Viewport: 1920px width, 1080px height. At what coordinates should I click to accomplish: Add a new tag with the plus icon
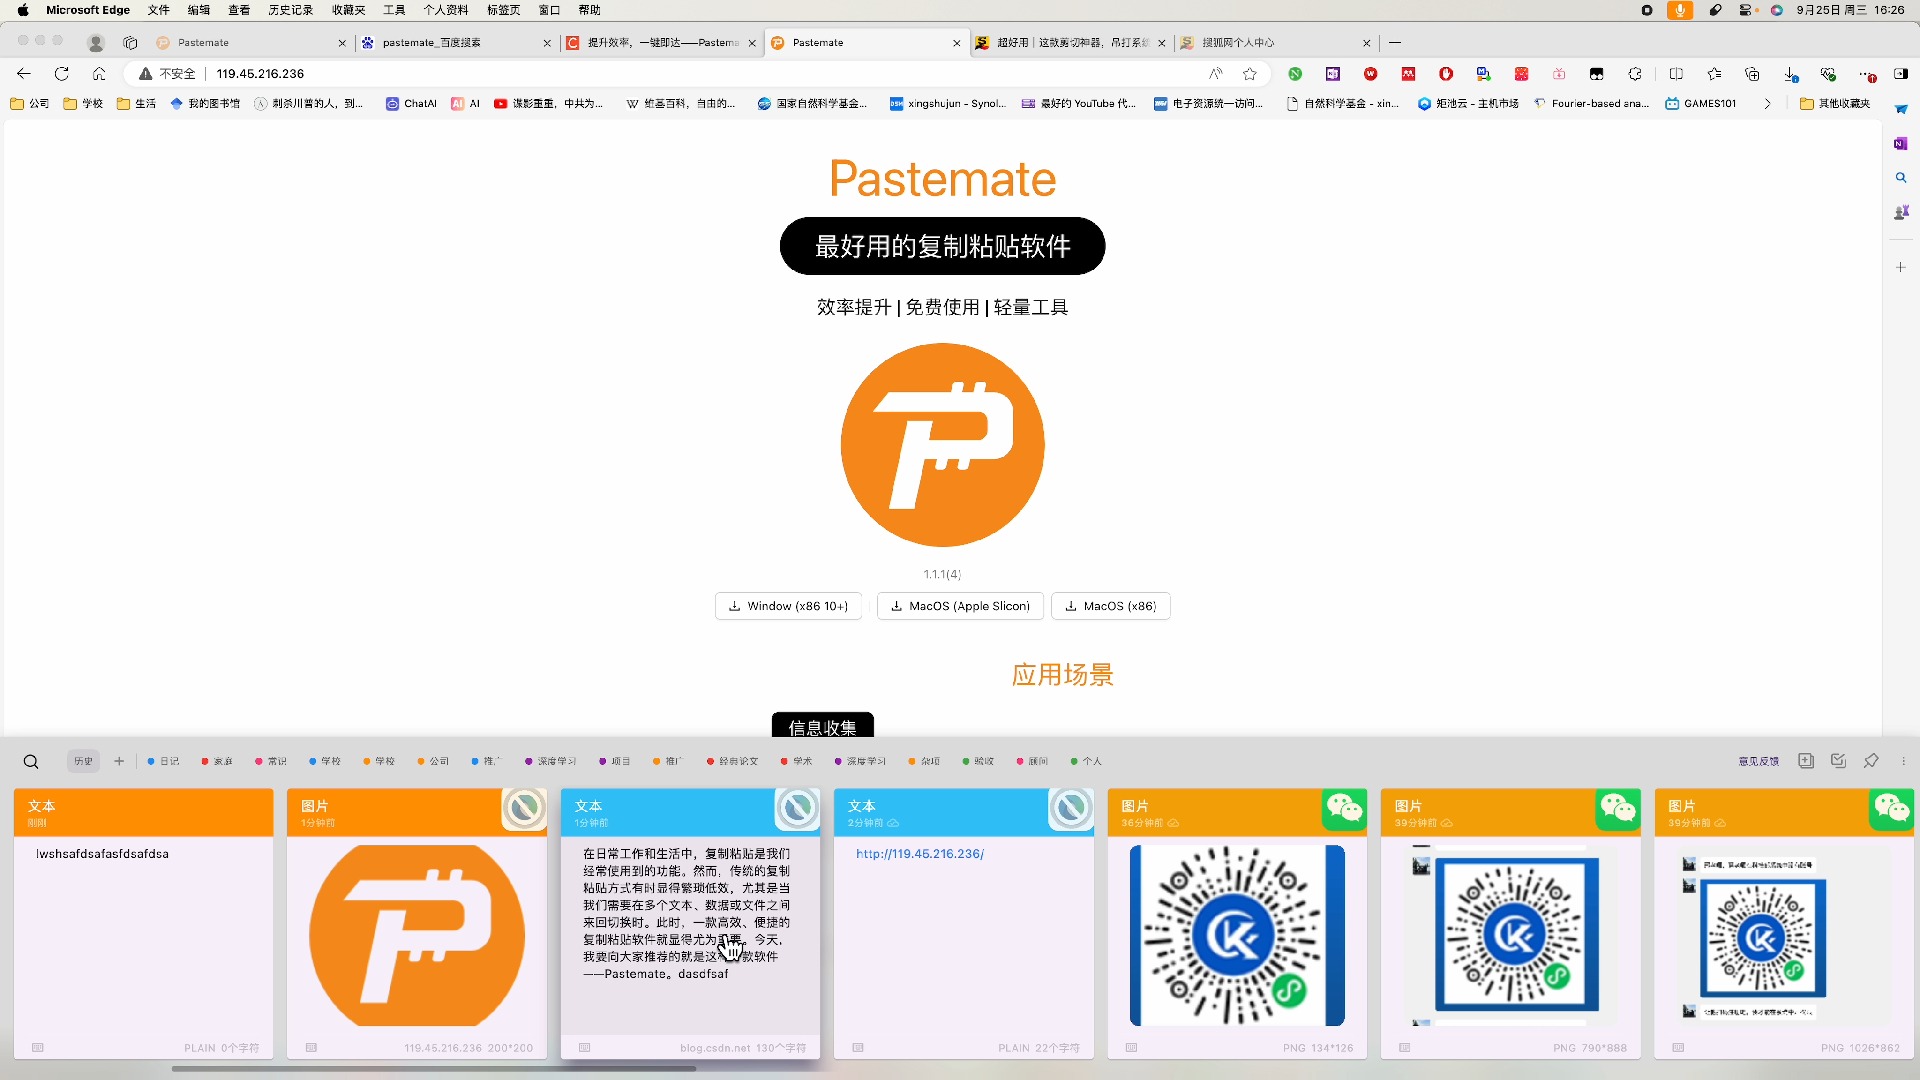point(119,761)
